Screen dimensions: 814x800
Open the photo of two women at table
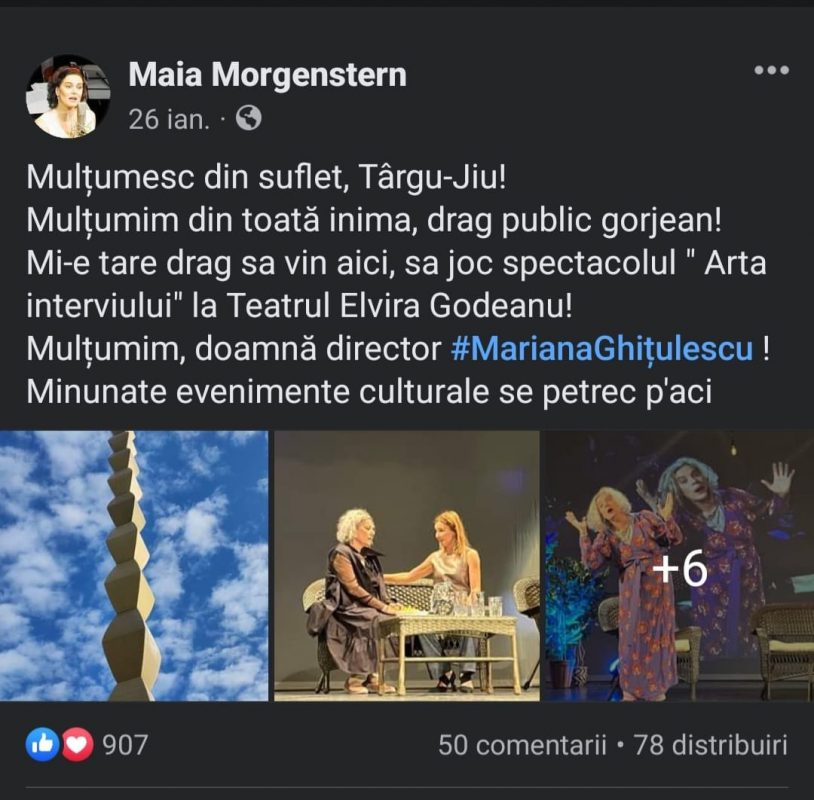click(407, 565)
